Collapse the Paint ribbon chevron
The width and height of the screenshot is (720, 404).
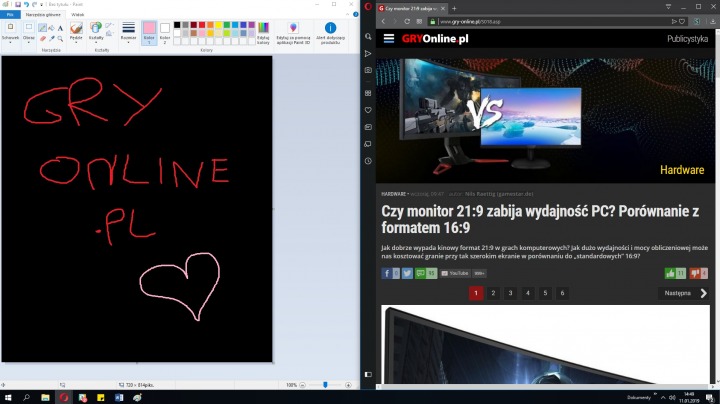tap(348, 14)
